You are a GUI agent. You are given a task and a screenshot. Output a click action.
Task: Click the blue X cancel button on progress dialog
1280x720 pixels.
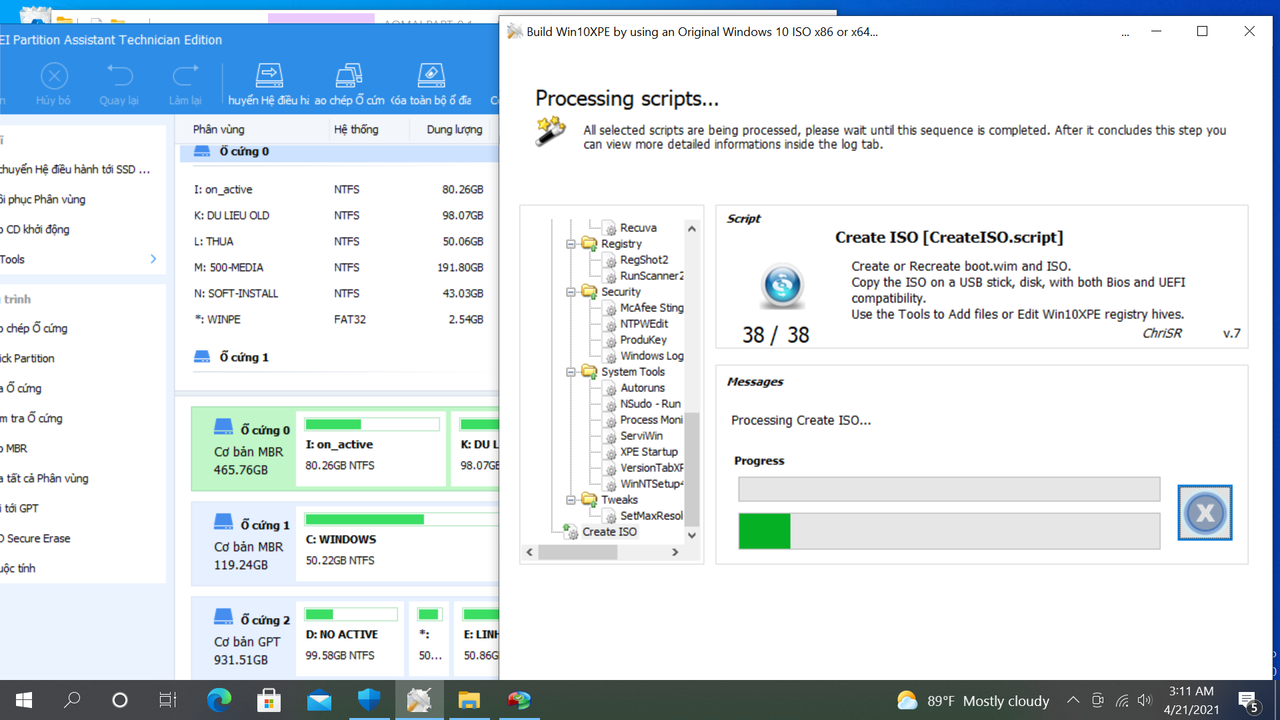point(1204,512)
